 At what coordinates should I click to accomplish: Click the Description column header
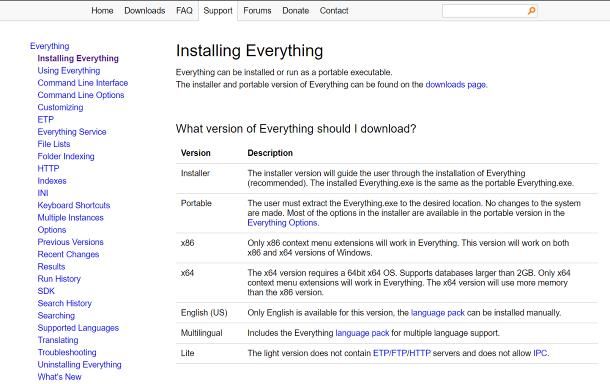click(270, 153)
